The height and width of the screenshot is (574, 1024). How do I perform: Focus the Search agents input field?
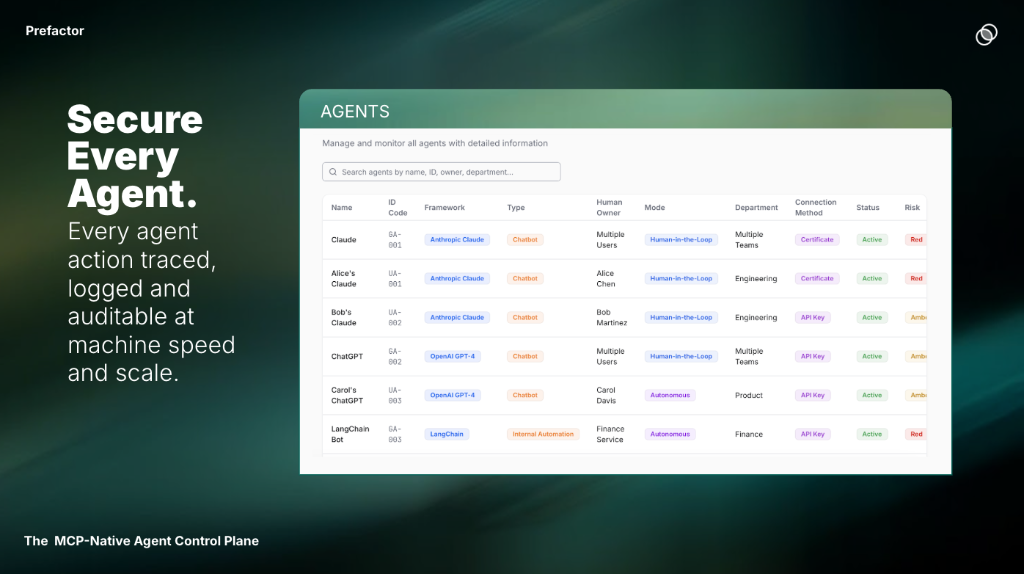pos(441,172)
